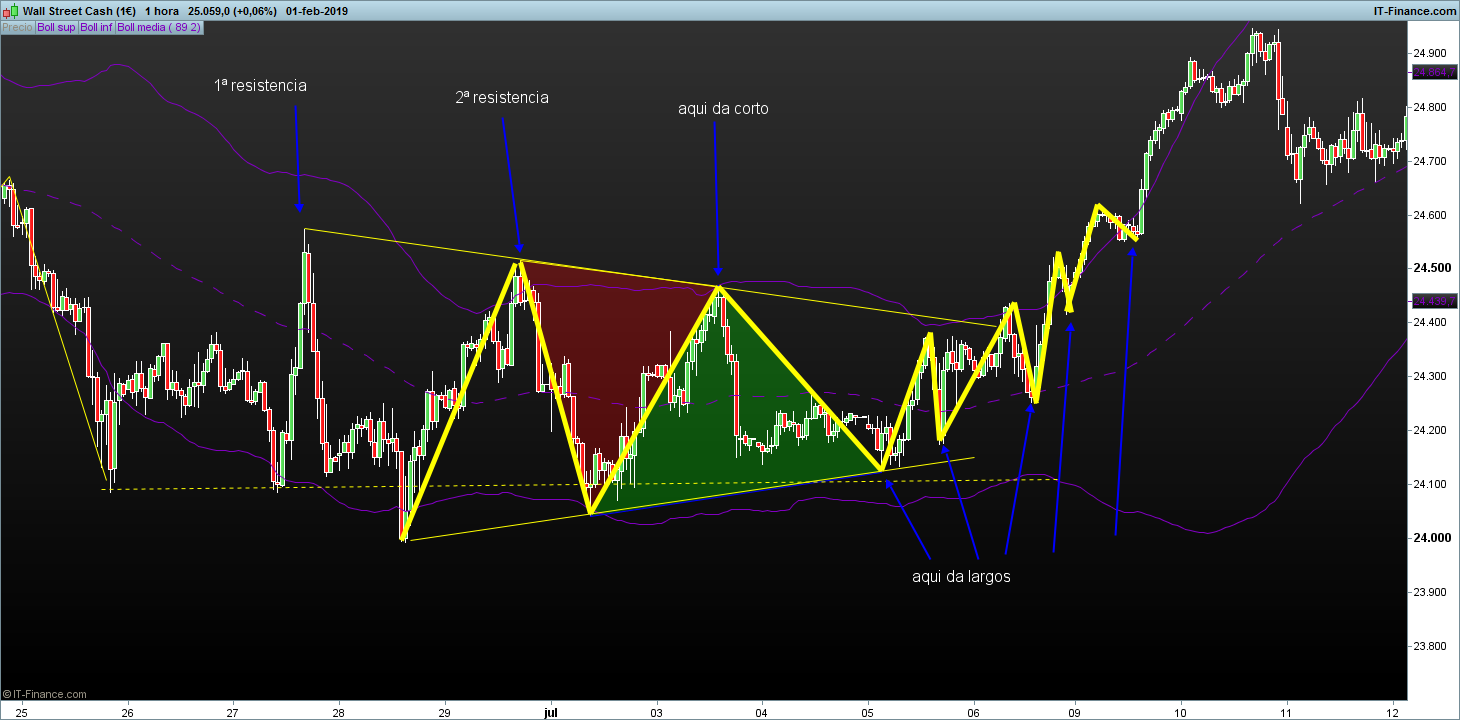Click the 24.800 price axis label
This screenshot has width=1460, height=720.
click(x=1429, y=107)
